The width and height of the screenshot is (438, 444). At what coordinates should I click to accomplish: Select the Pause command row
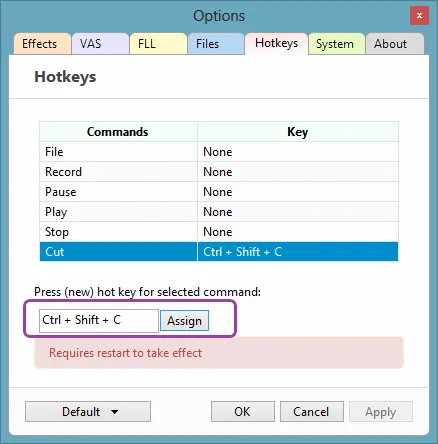tap(219, 192)
